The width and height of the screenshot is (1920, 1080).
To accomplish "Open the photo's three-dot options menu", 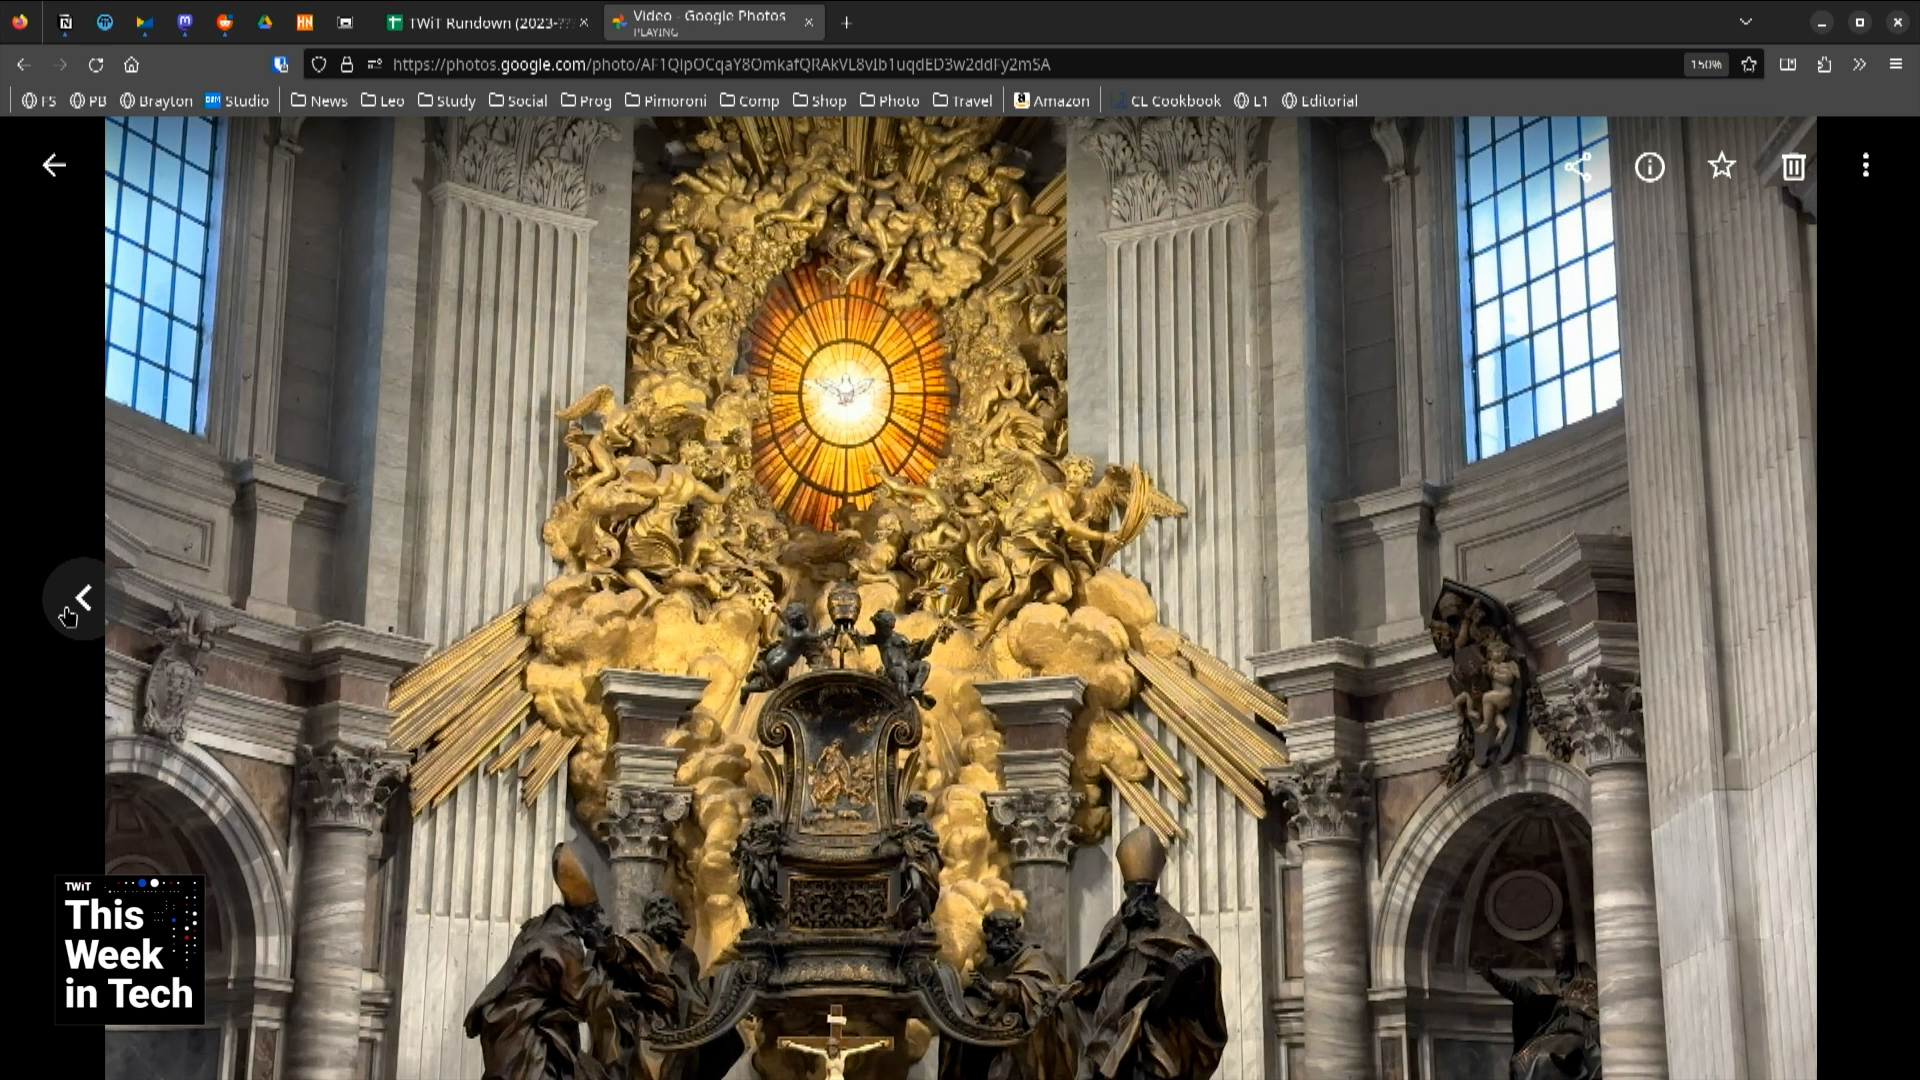I will coord(1864,166).
